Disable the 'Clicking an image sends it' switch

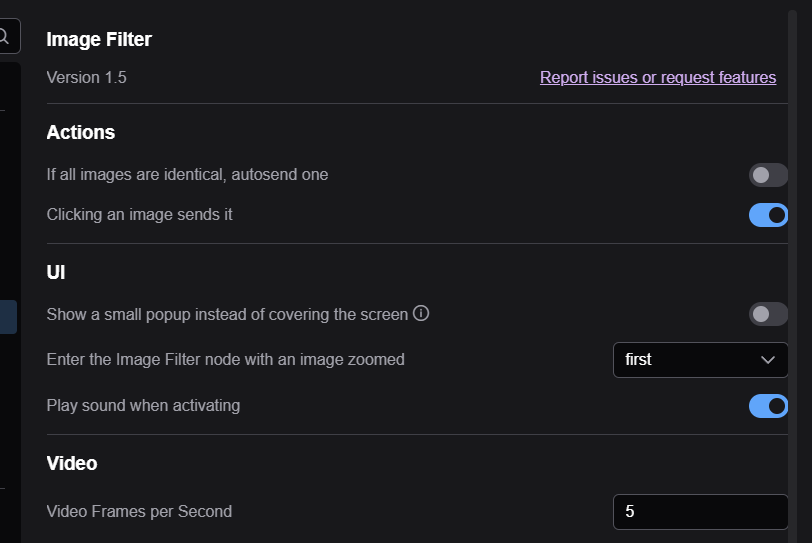tap(768, 215)
